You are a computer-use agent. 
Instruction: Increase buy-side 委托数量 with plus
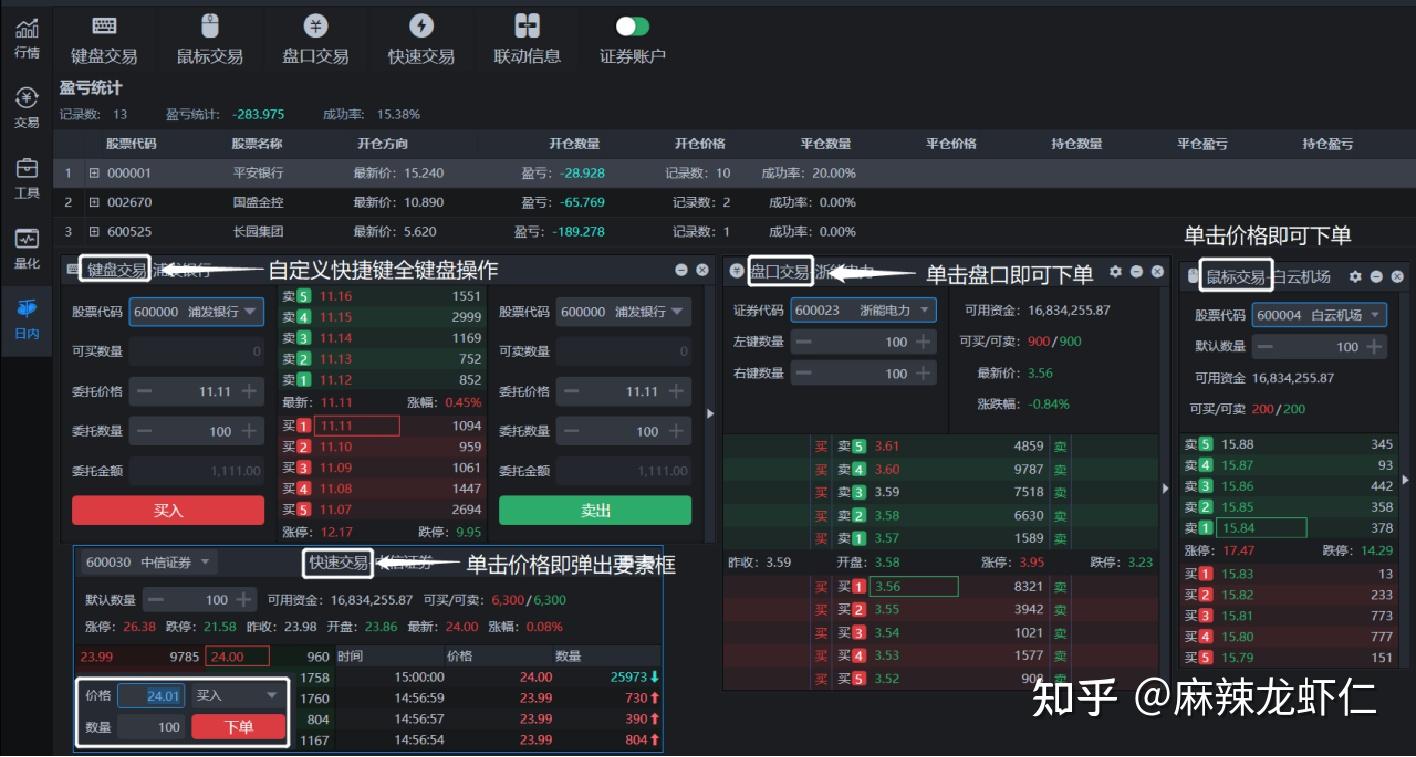pos(249,431)
